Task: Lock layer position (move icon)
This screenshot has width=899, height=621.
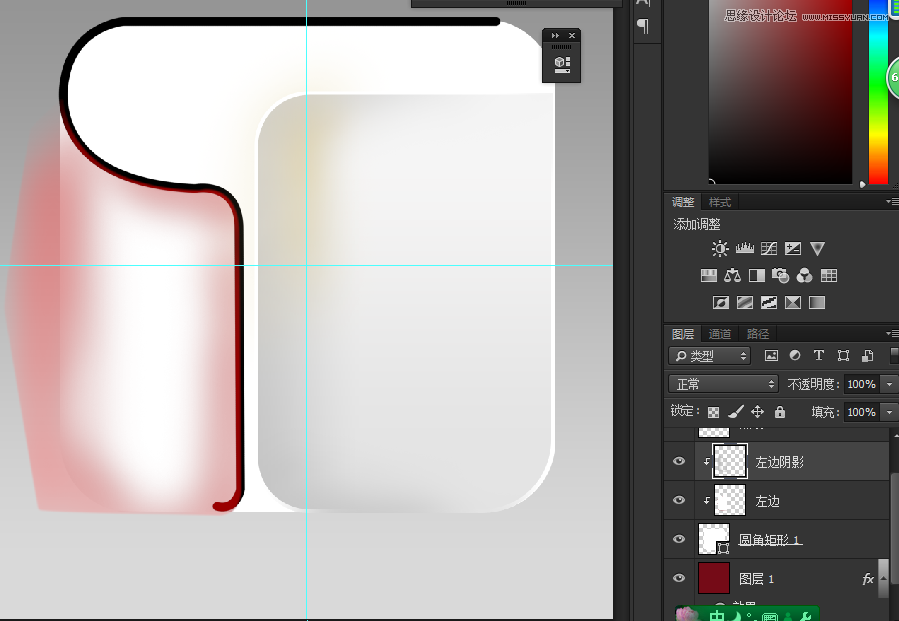Action: pyautogui.click(x=757, y=412)
